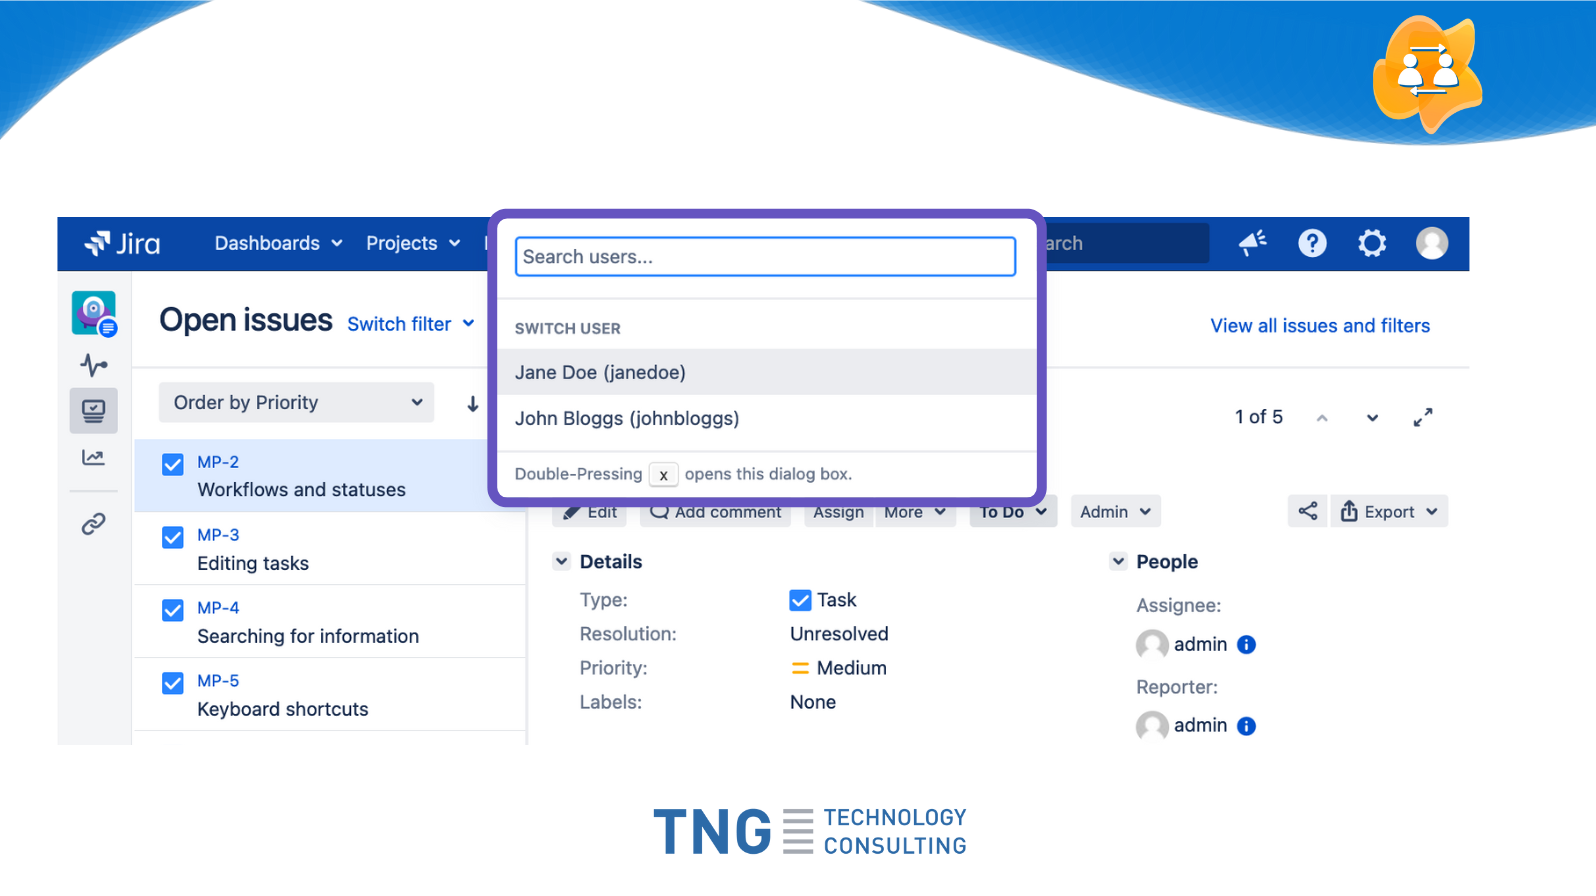Collapse the Details section
Screen dimensions: 1596x896
coord(562,562)
